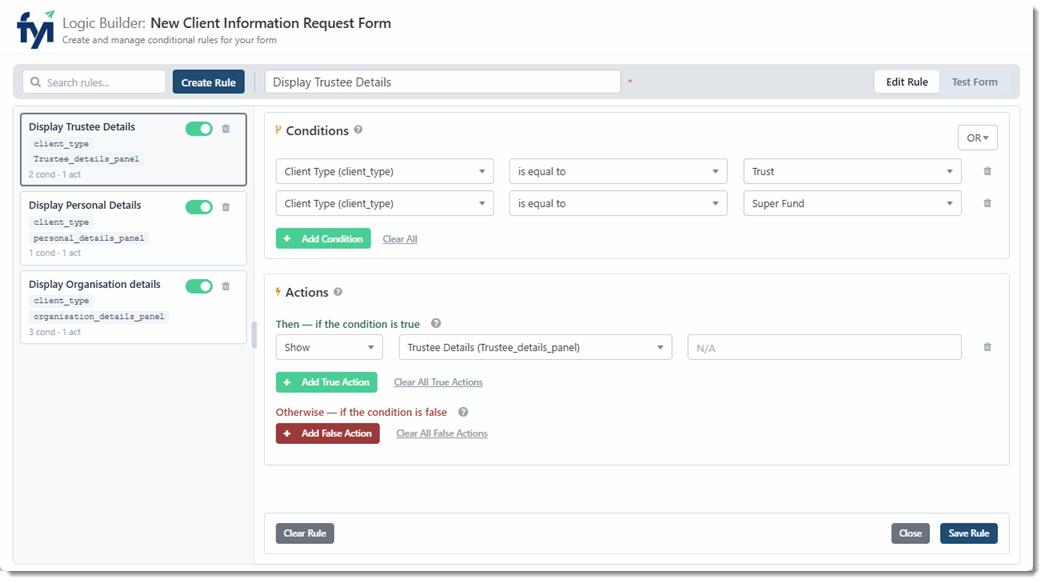The height and width of the screenshot is (583, 1045).
Task: Click the Clear Rule button
Action: [x=305, y=533]
